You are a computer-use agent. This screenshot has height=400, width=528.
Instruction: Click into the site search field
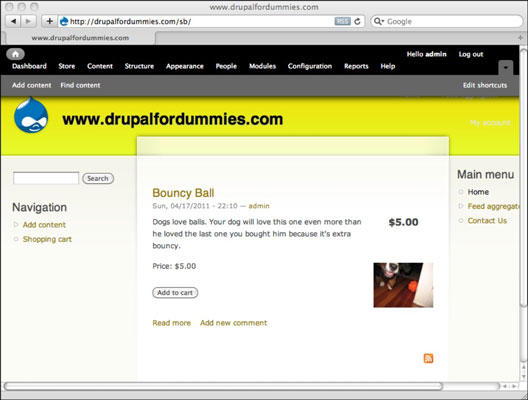(46, 178)
